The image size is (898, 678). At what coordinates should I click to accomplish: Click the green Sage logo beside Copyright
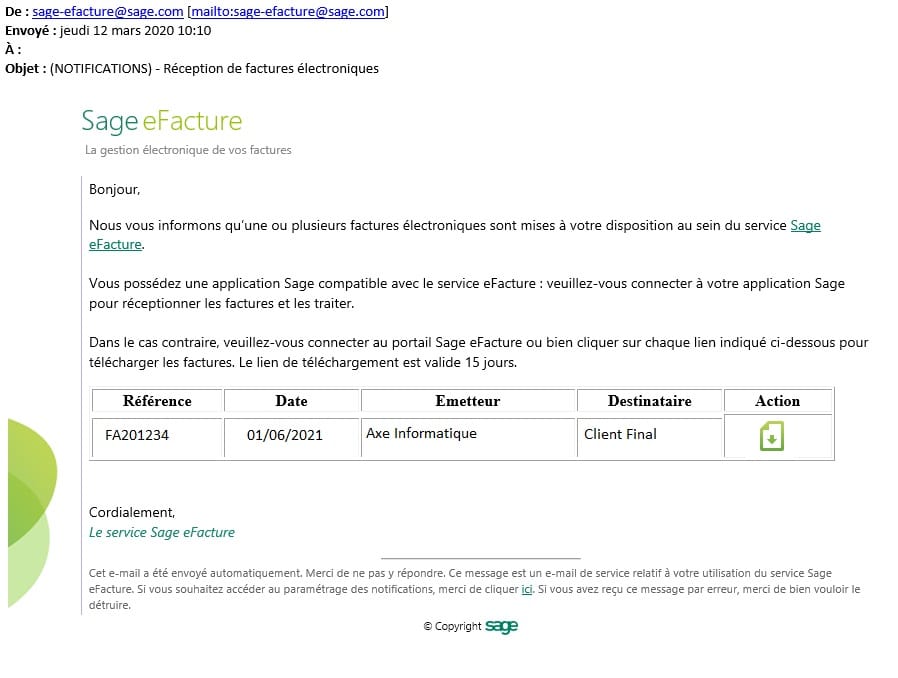tap(501, 627)
